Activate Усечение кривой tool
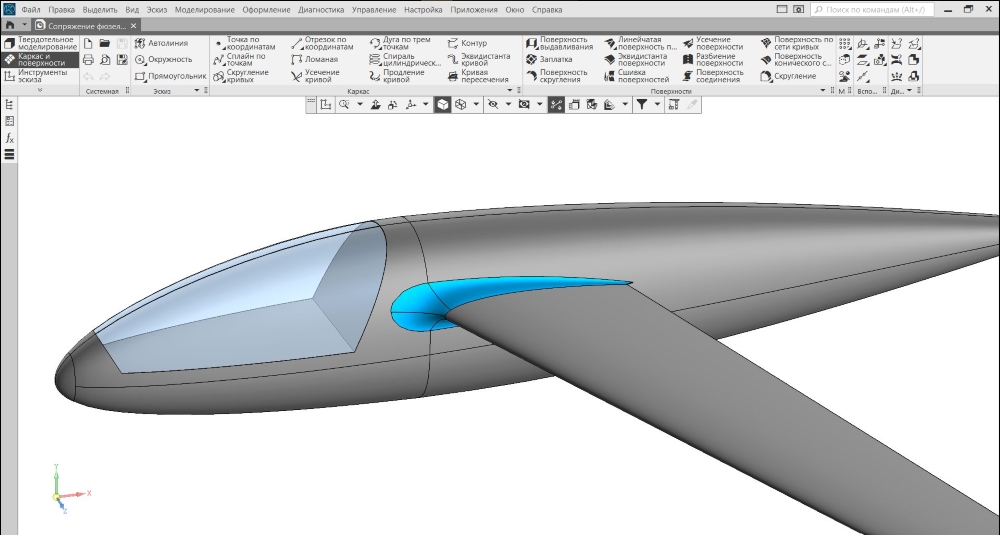 316,76
